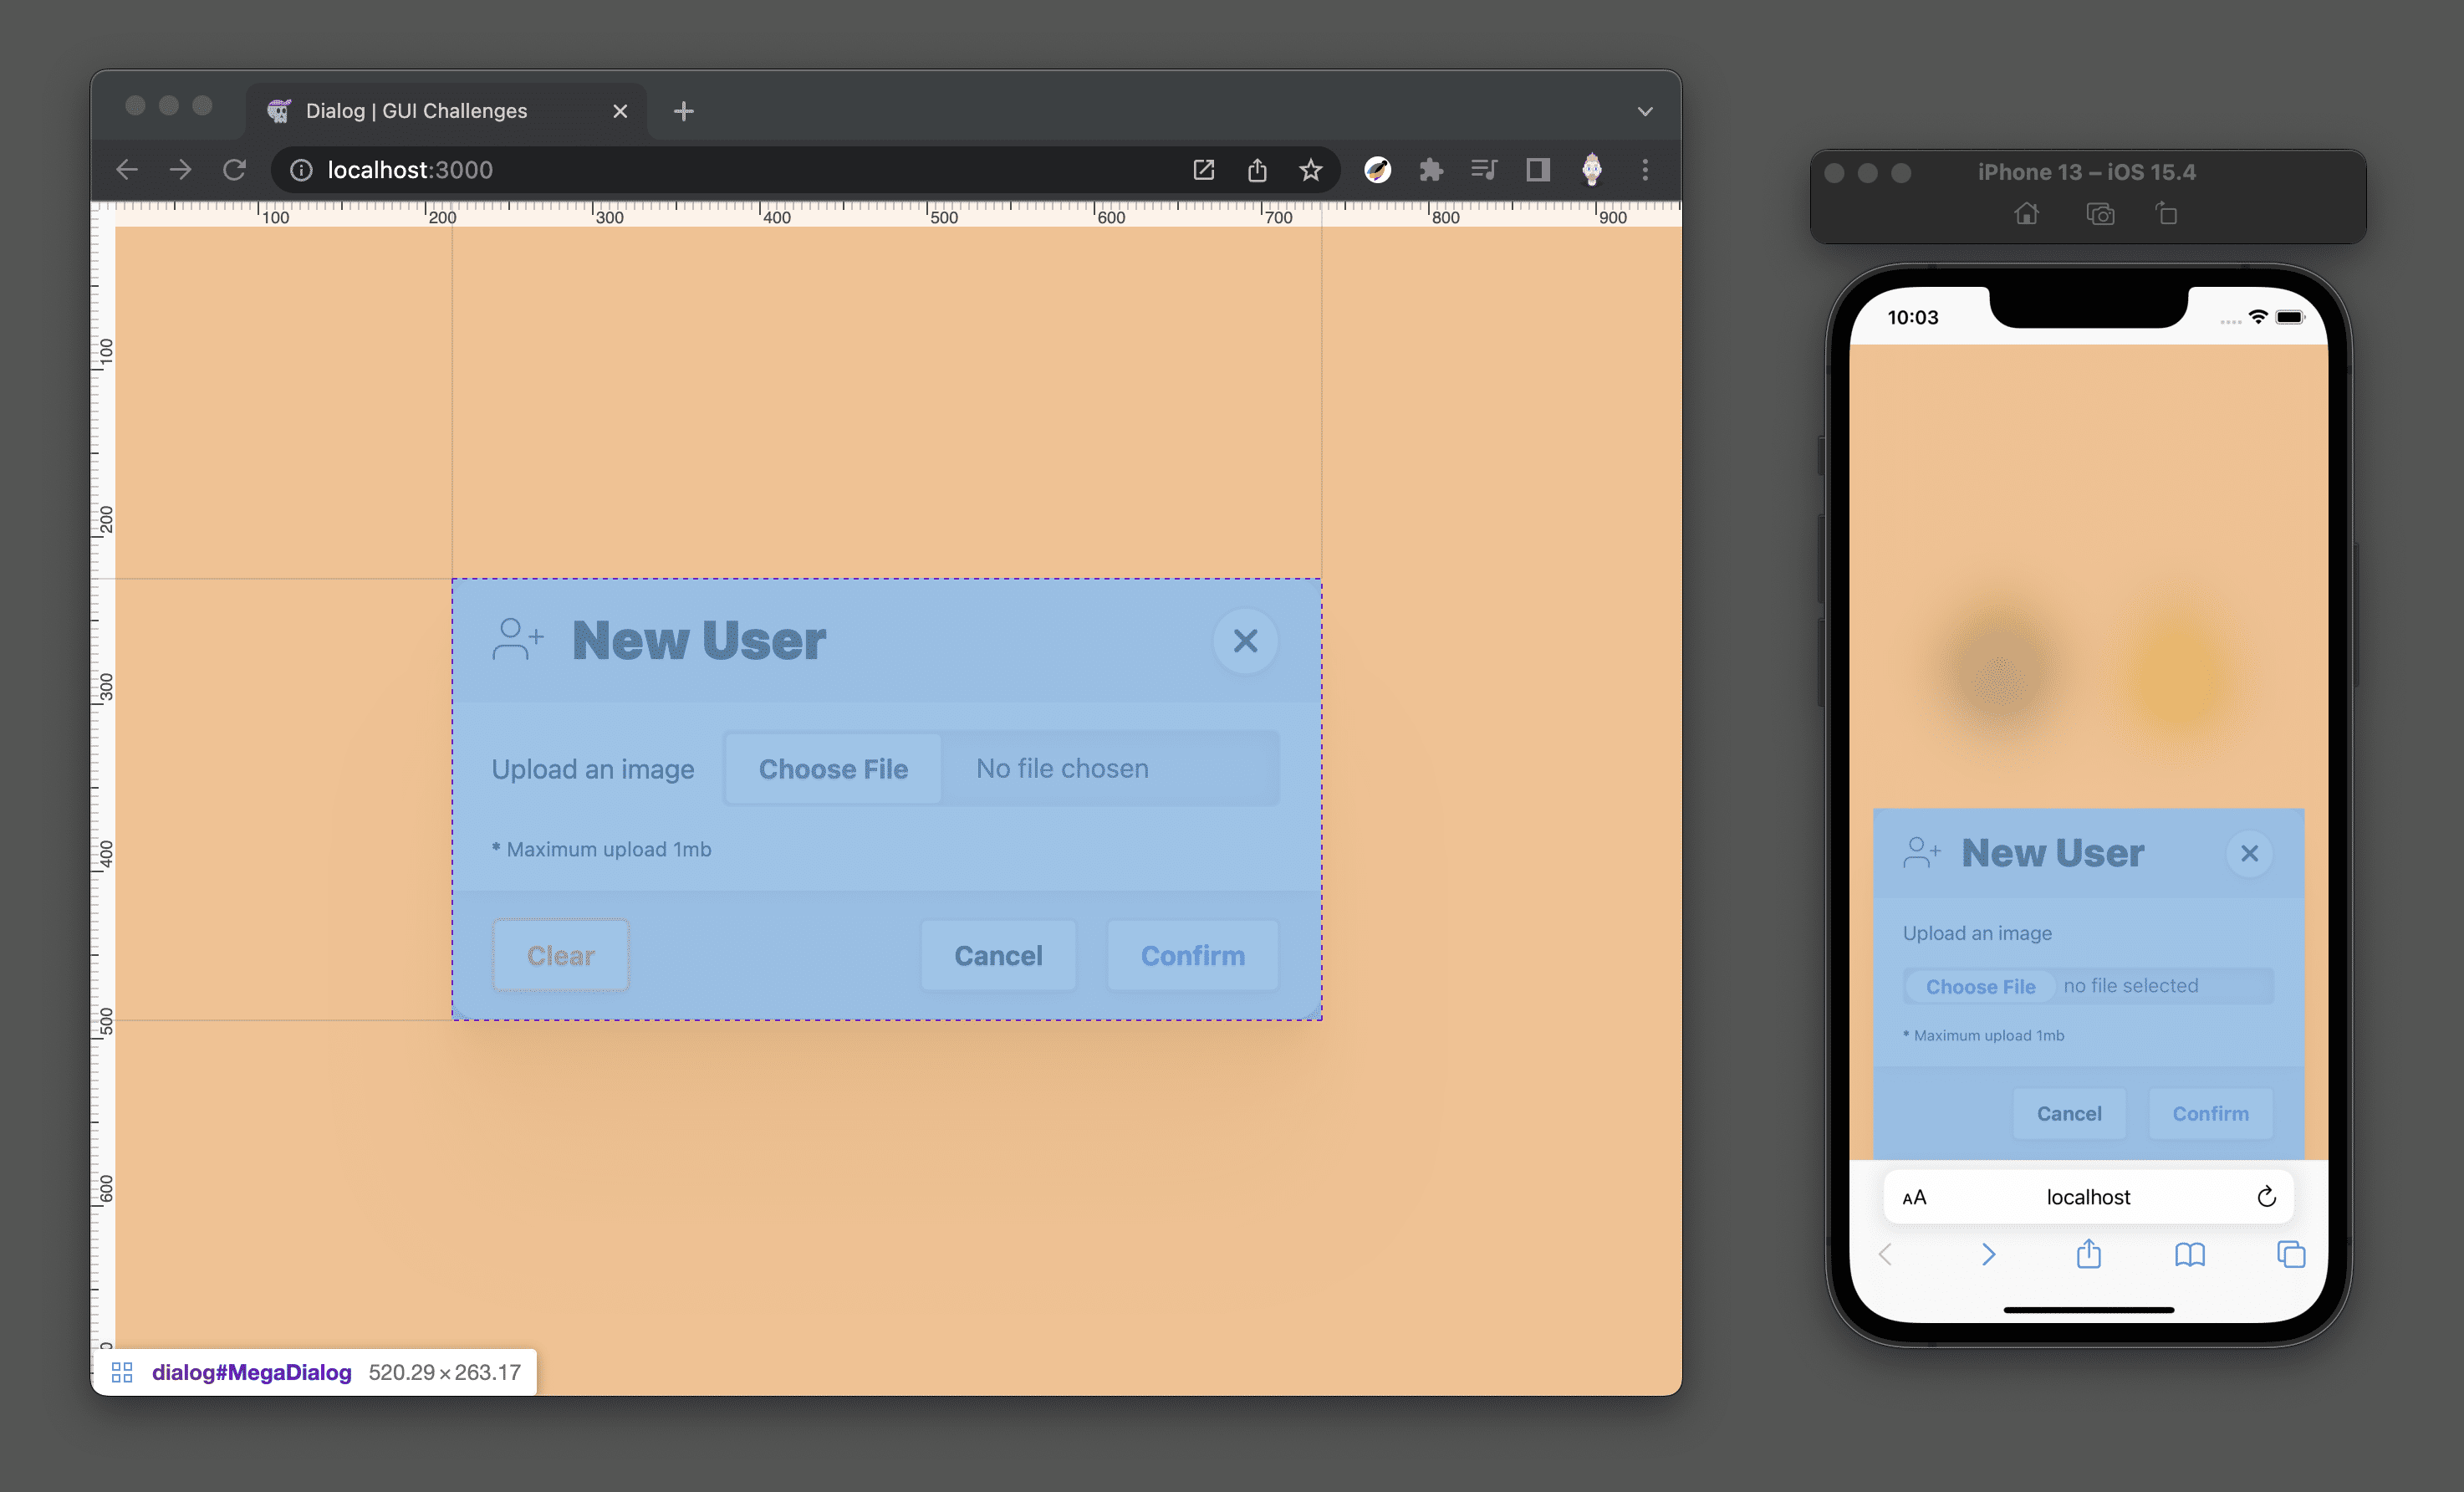The image size is (2464, 1492).
Task: Click the Clear button in desktop dialog
Action: click(559, 952)
